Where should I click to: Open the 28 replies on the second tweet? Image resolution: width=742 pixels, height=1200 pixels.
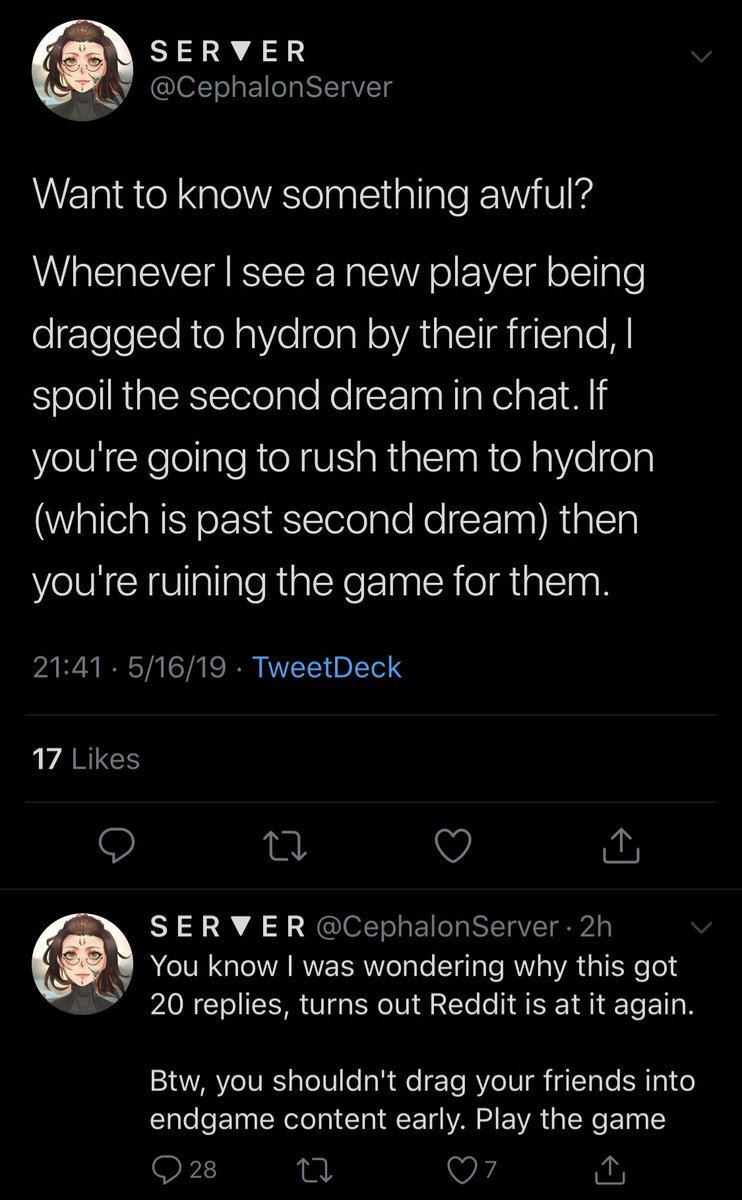point(182,1169)
